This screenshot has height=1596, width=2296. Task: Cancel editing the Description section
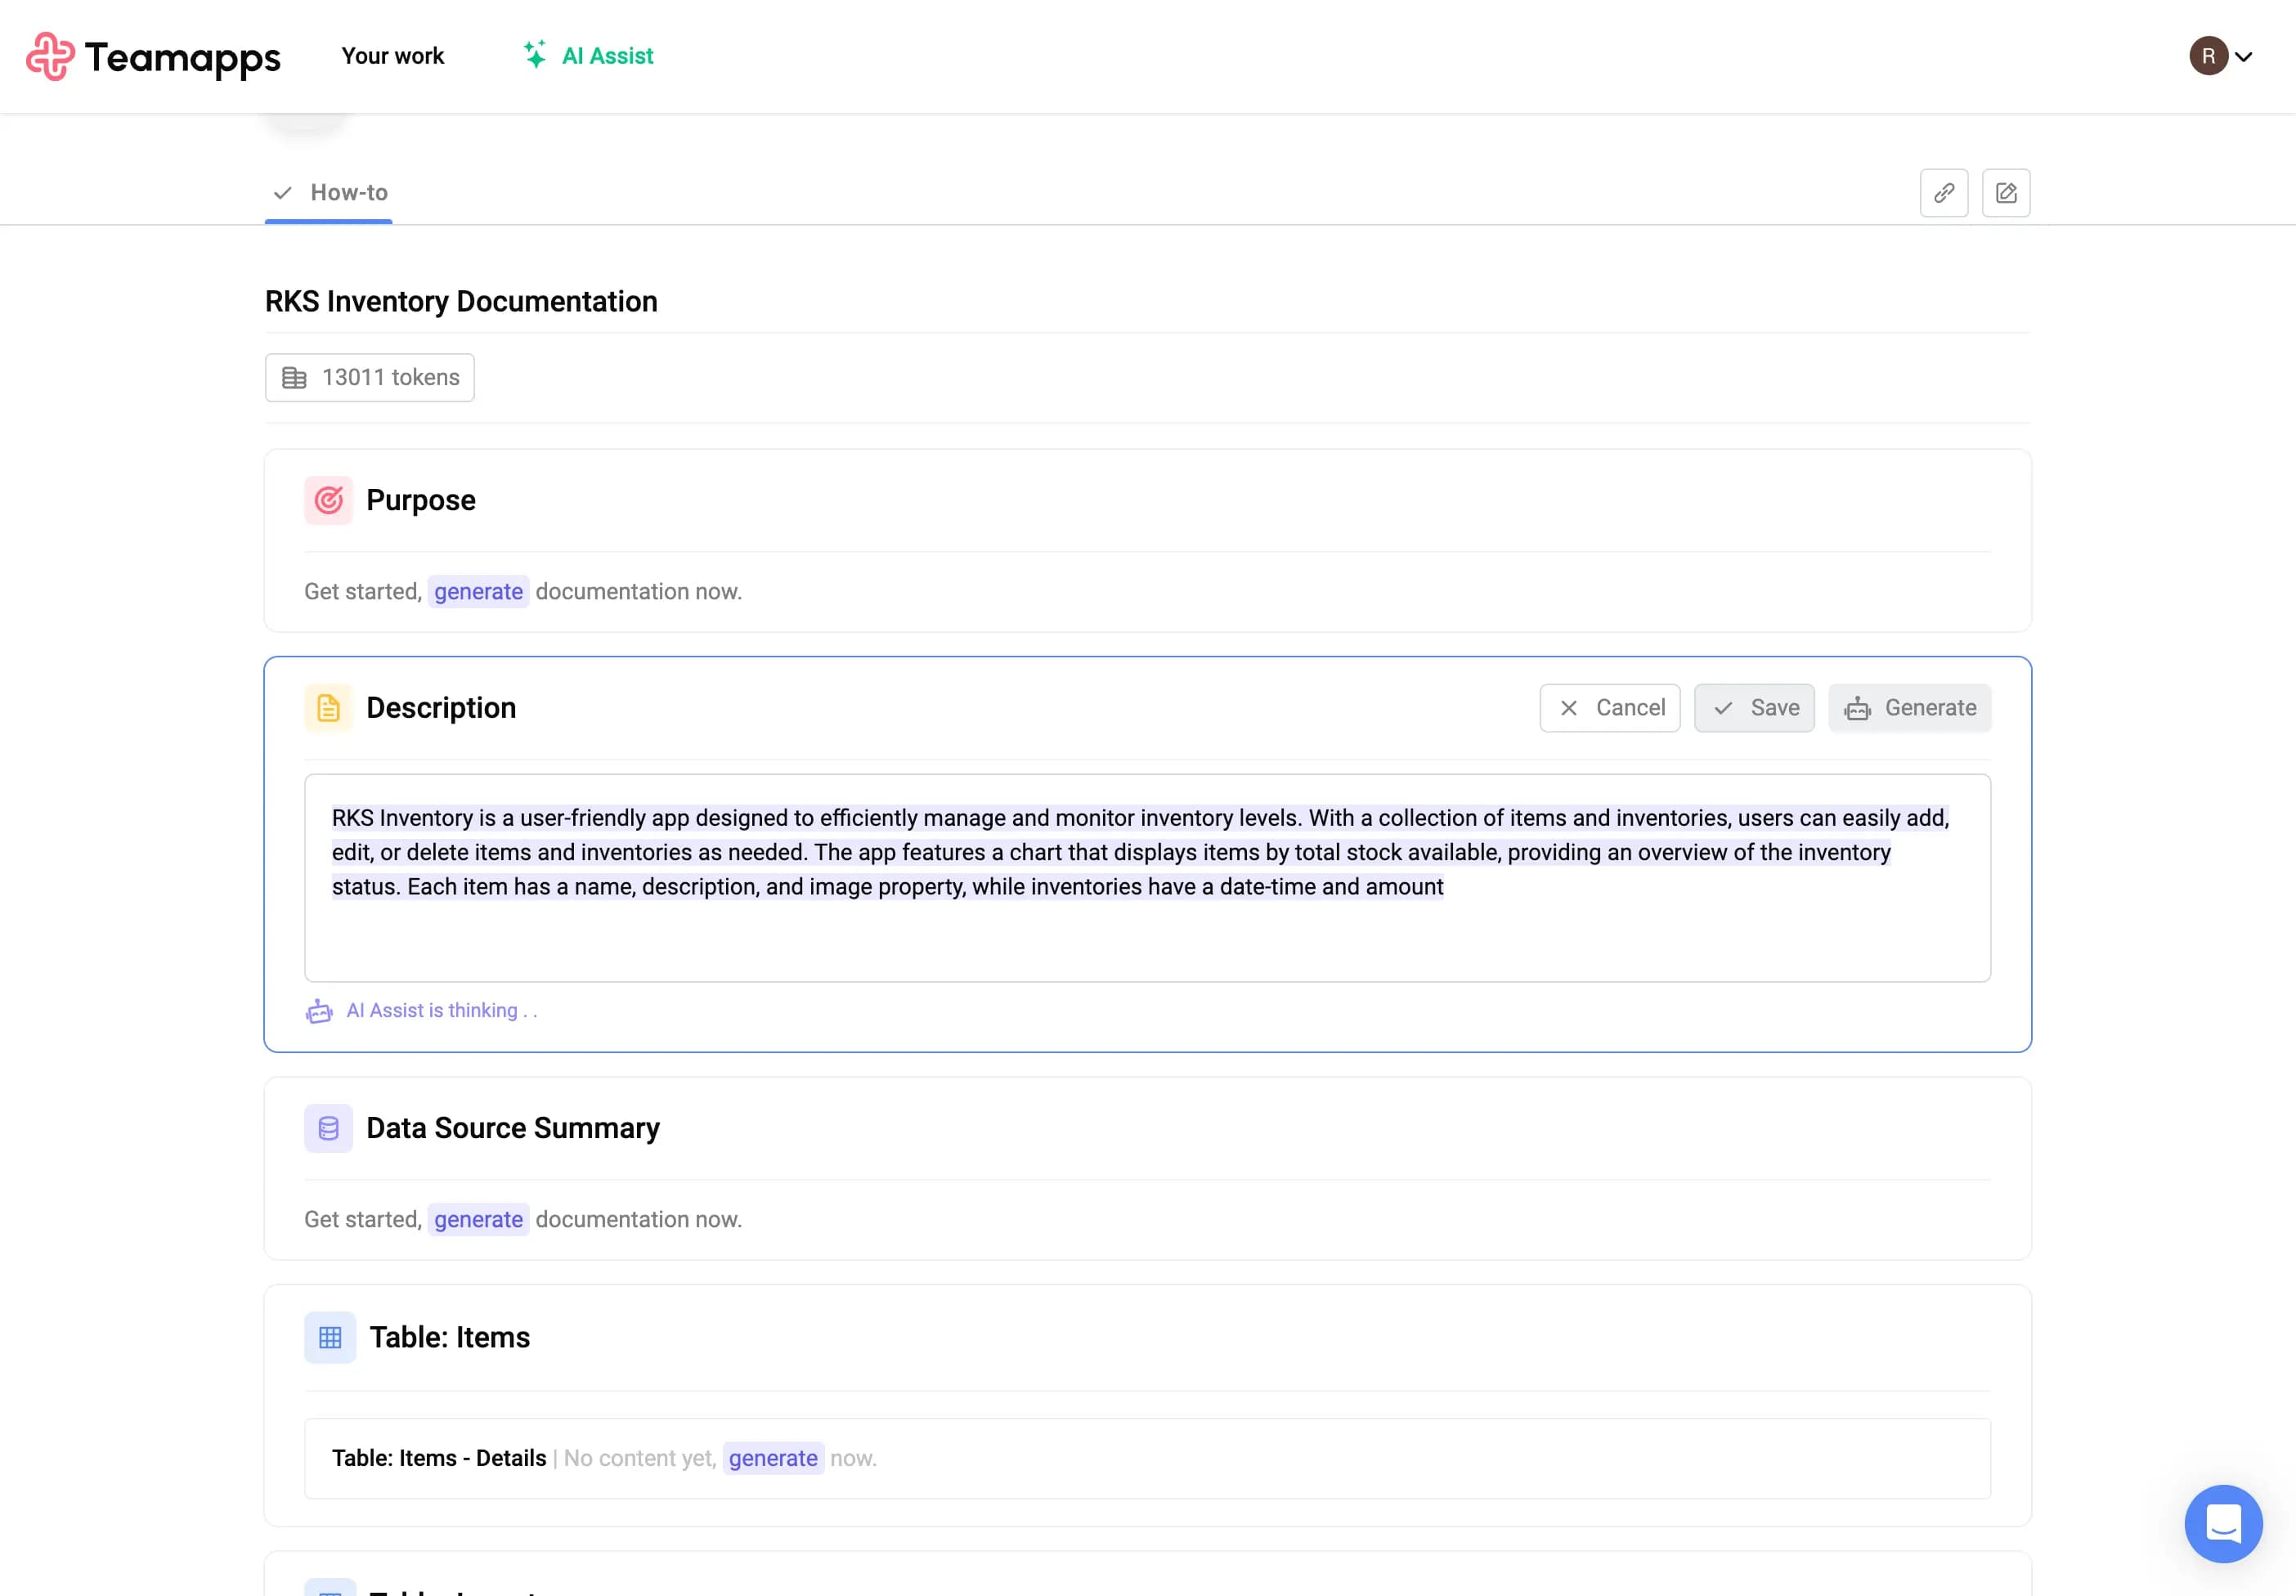tap(1609, 708)
